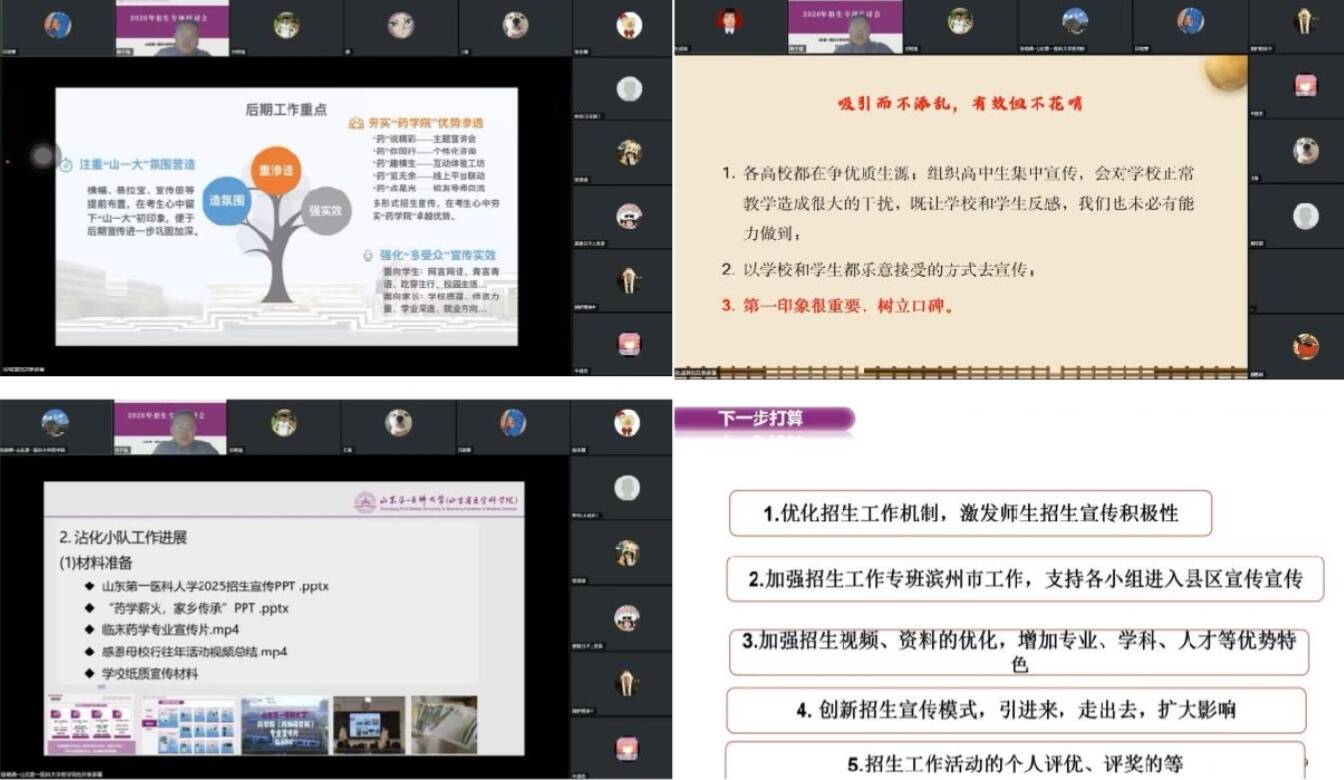Click the icon before 夯实"药学院"优势渗透 heading
1344x780 pixels.
click(x=356, y=122)
